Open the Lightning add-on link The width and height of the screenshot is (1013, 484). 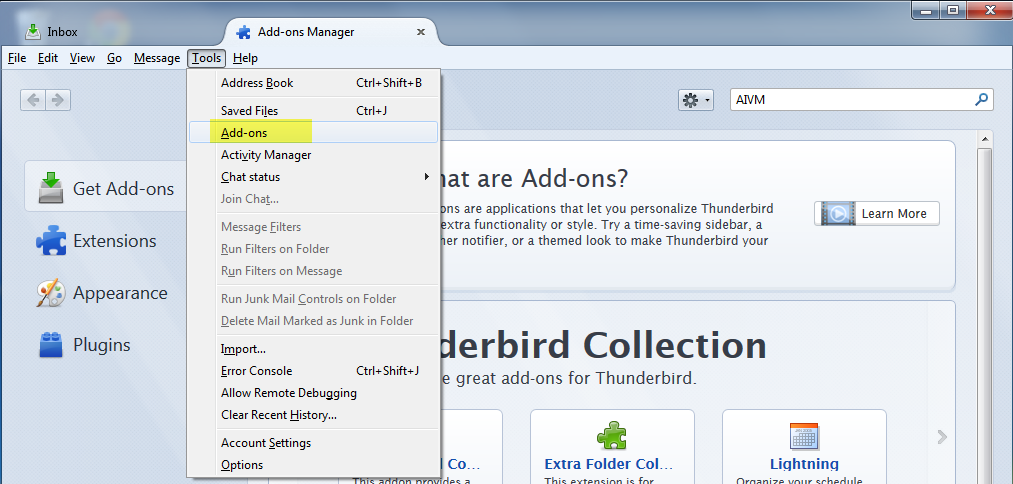pyautogui.click(x=804, y=464)
